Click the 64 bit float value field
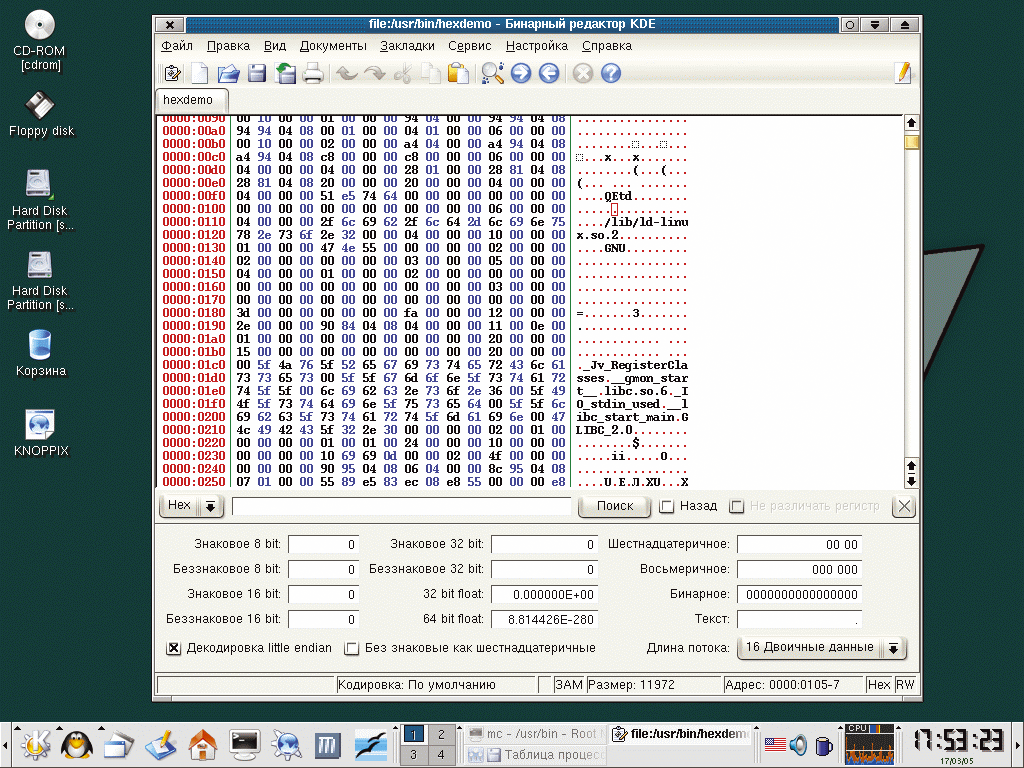 [x=544, y=619]
